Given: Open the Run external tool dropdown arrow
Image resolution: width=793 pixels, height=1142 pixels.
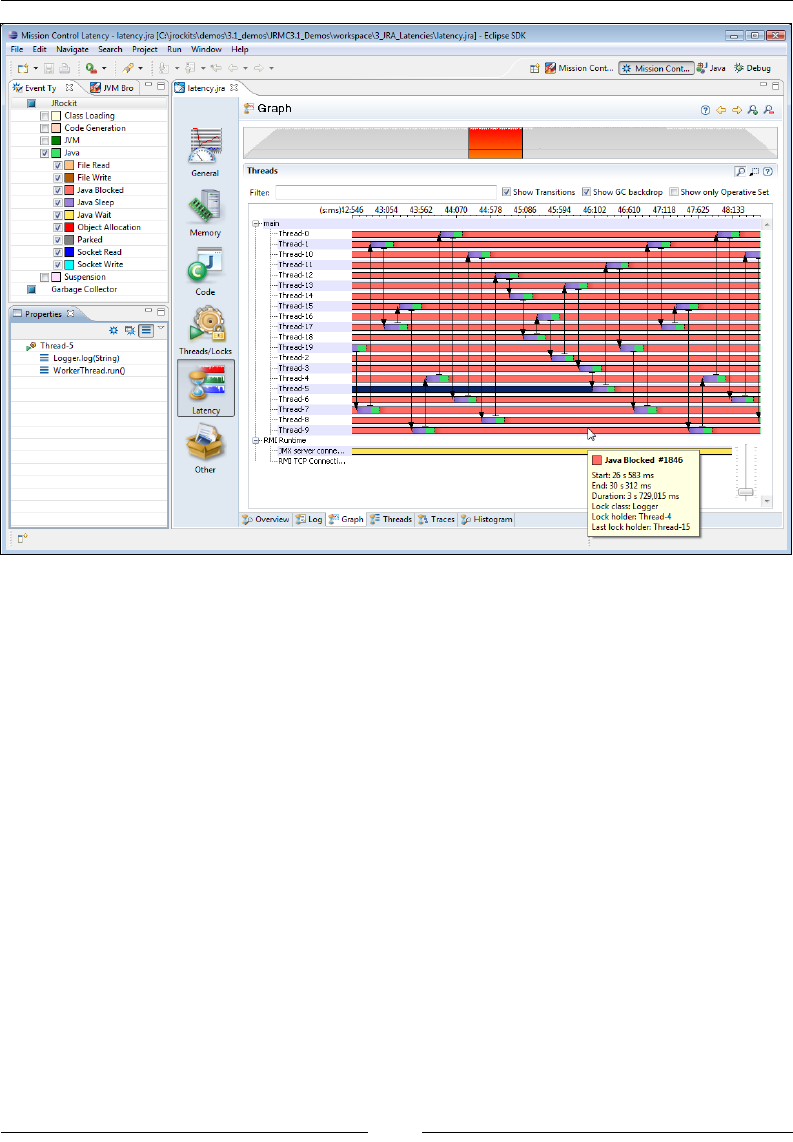Looking at the screenshot, I should [104, 68].
